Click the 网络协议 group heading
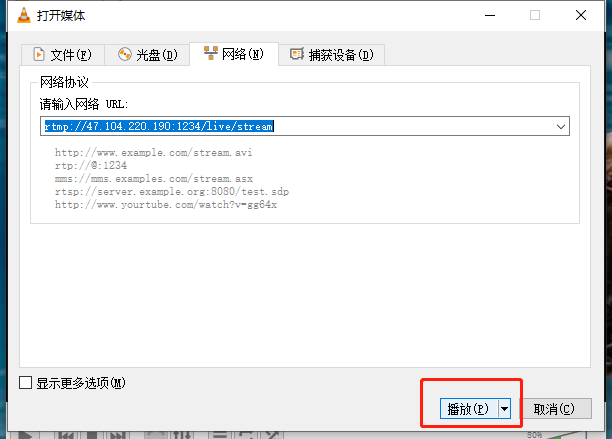Viewport: 612px width, 439px height. coord(64,82)
